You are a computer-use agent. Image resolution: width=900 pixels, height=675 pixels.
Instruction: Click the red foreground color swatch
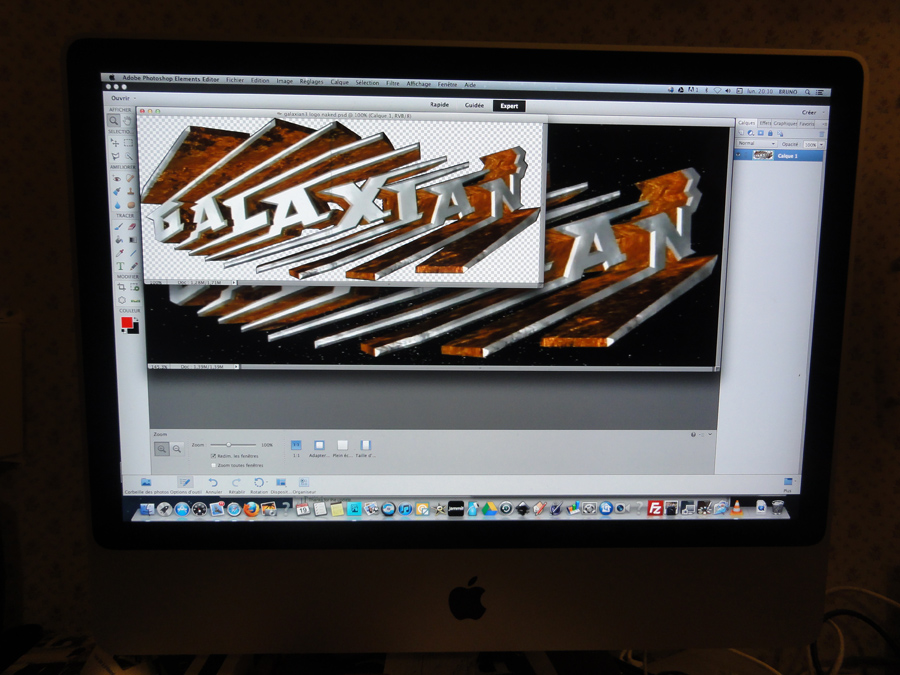pyautogui.click(x=127, y=324)
